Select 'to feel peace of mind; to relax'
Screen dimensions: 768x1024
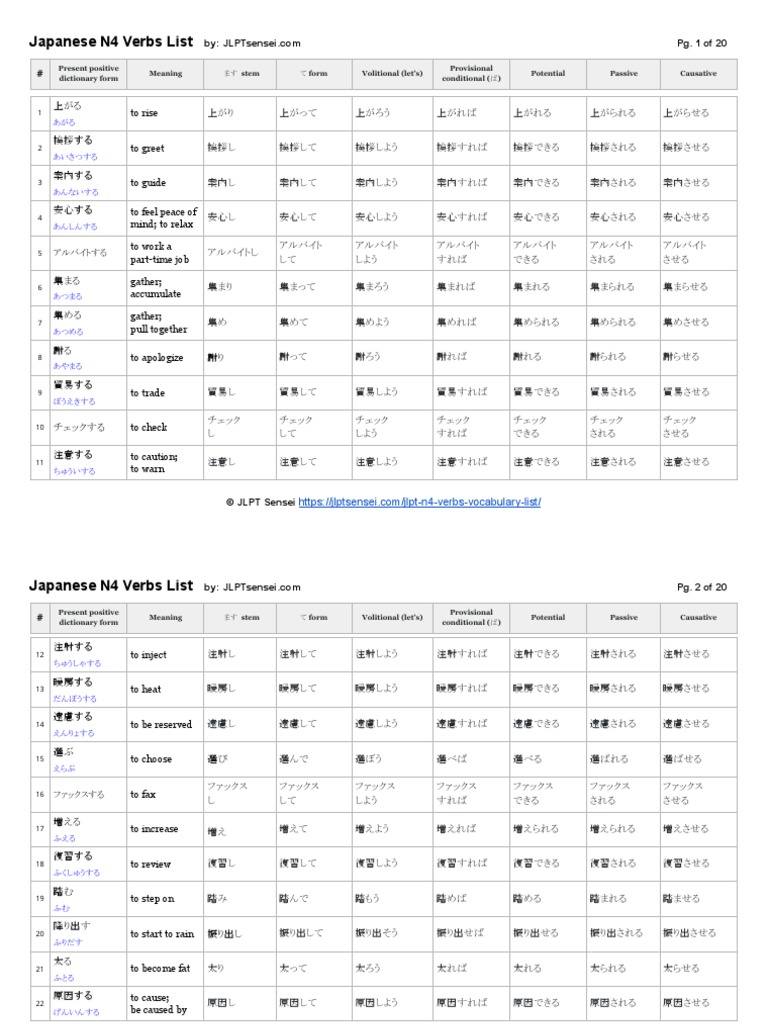165,218
